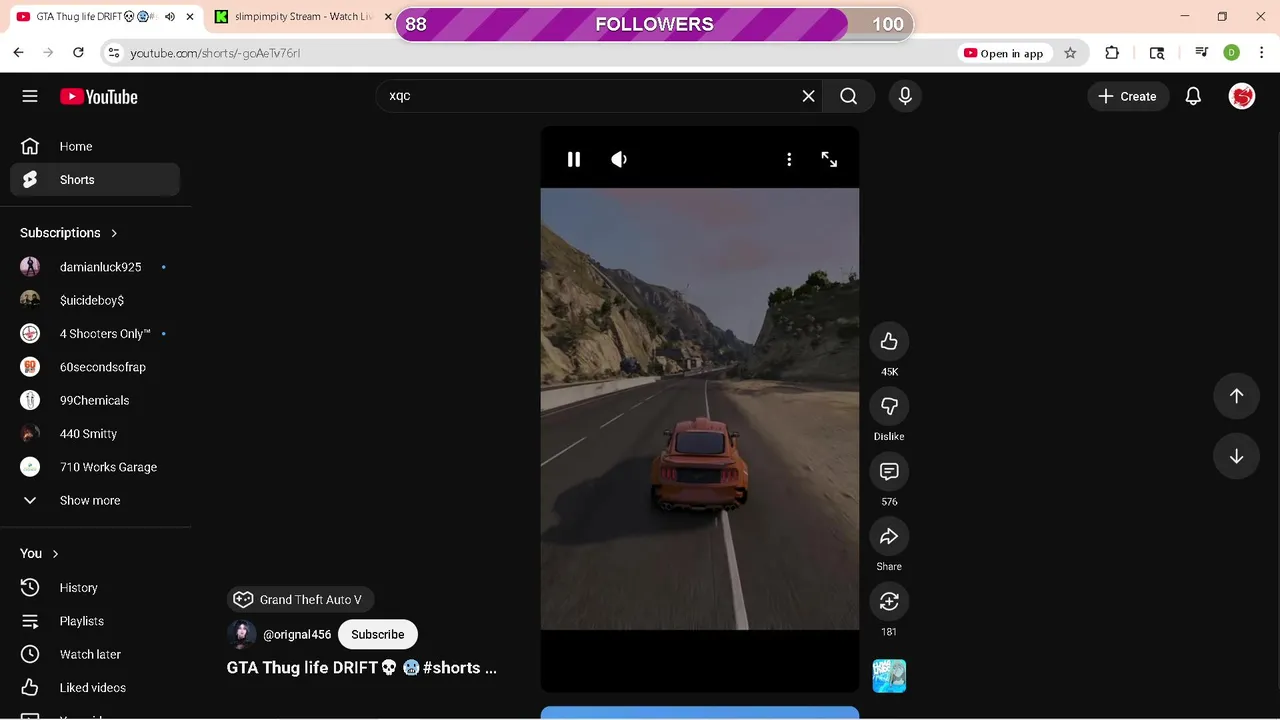This screenshot has height=720, width=1280.
Task: Go back with the browser back arrow
Action: click(x=18, y=53)
